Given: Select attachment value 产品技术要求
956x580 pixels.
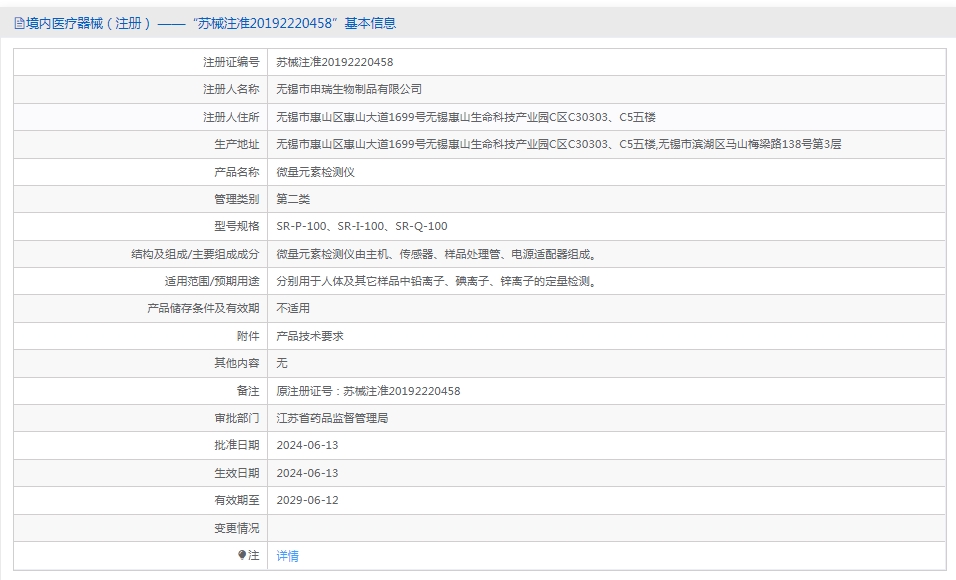Looking at the screenshot, I should click(310, 336).
